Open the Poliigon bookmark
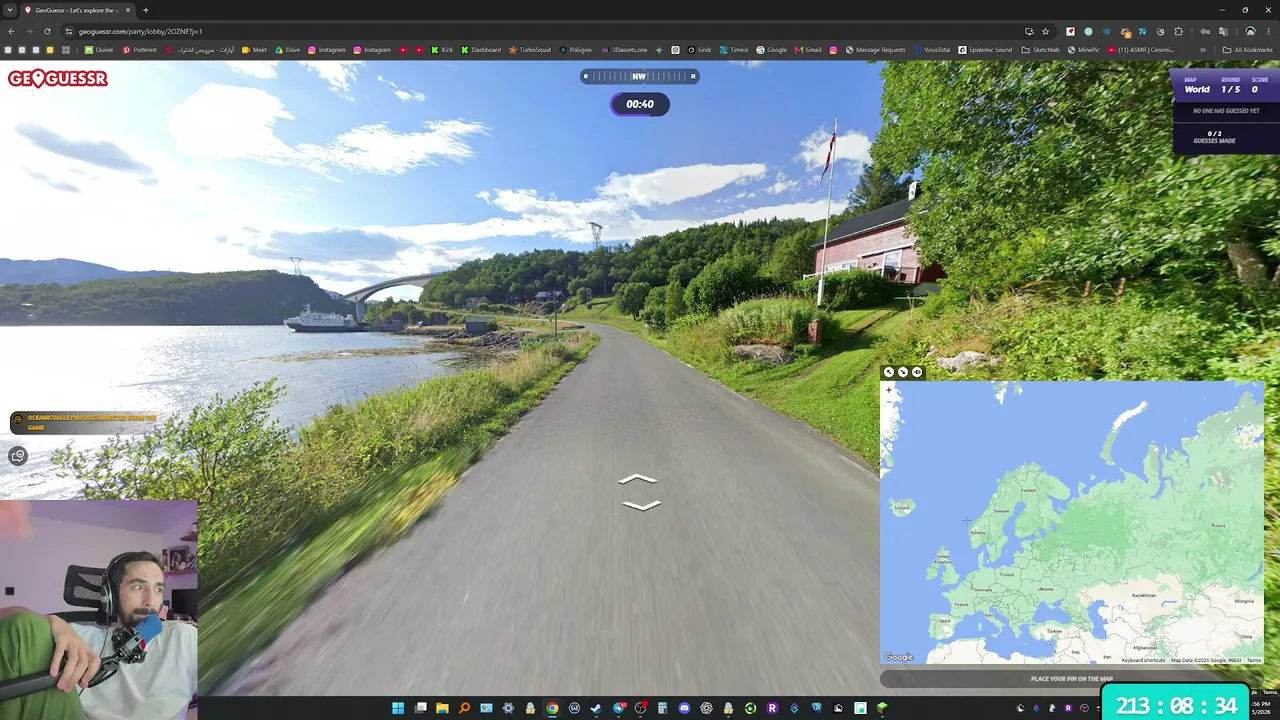1280x720 pixels. pos(576,50)
